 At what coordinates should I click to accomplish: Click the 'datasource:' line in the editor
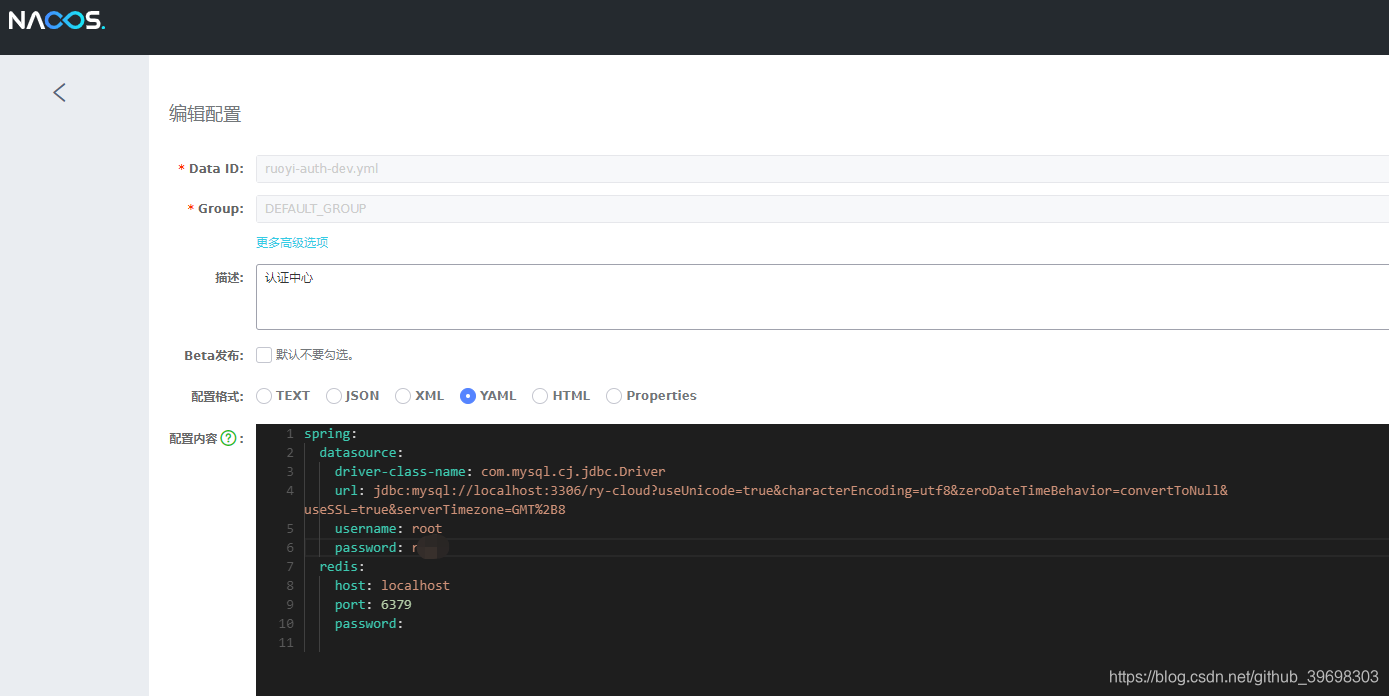click(361, 453)
